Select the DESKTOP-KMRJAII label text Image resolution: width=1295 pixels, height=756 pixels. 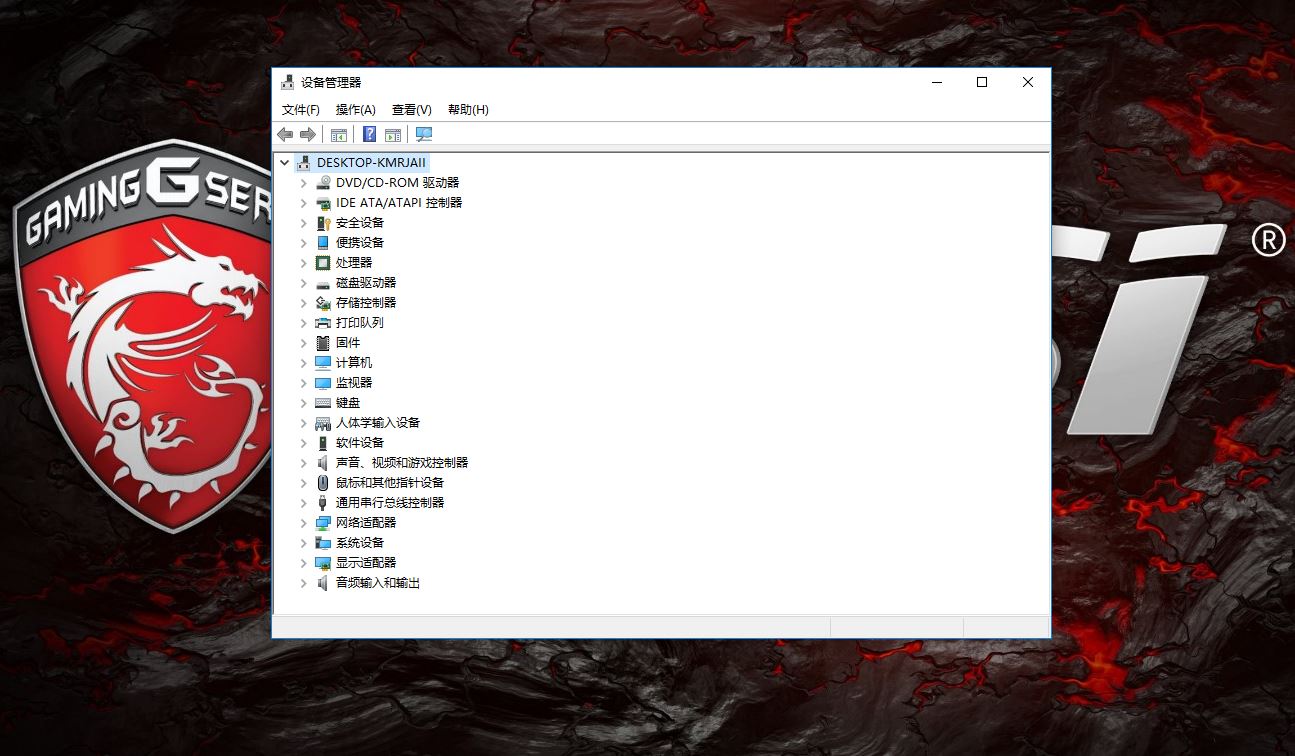(x=372, y=162)
